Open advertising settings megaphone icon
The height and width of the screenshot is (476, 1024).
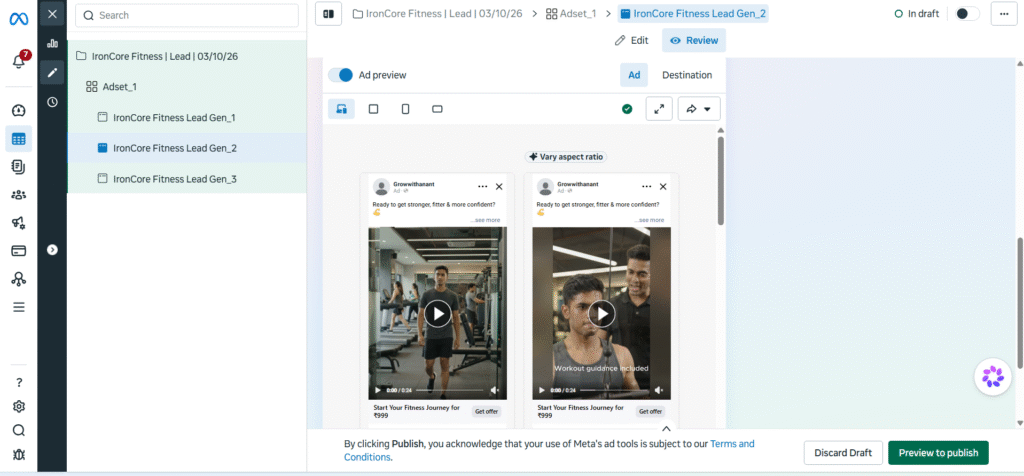(x=19, y=223)
